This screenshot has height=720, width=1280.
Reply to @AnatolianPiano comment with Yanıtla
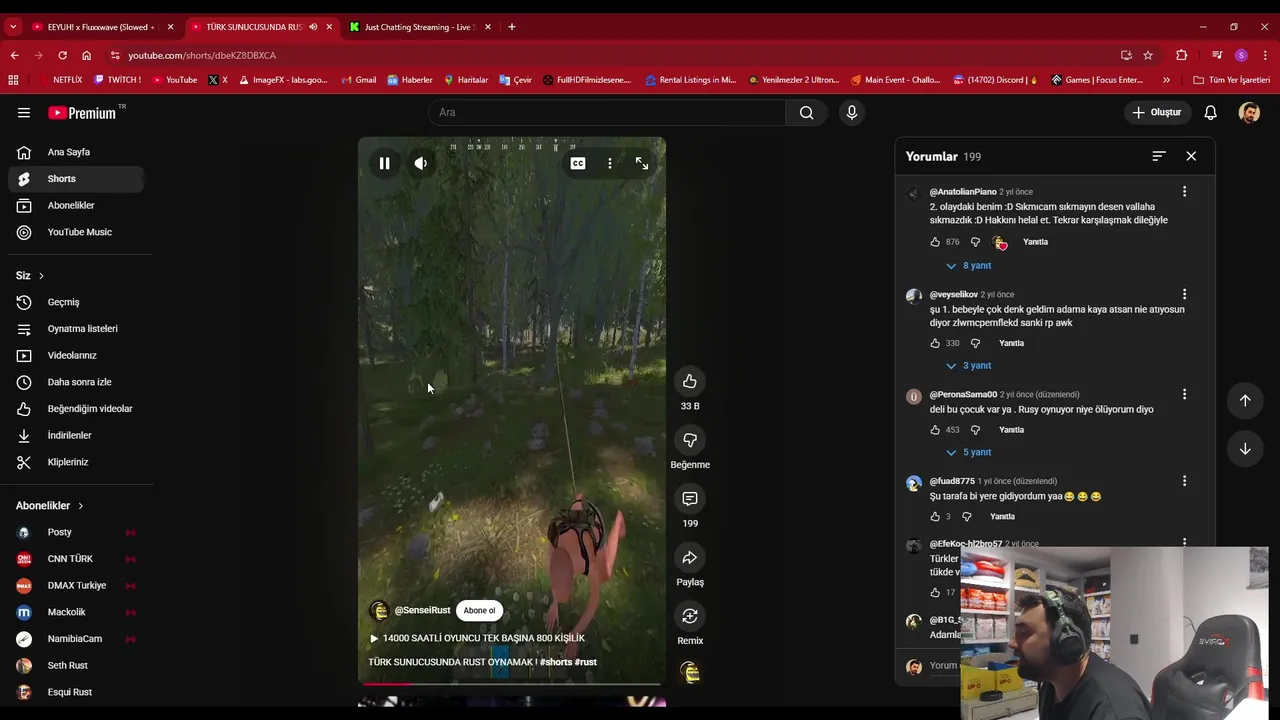coord(1035,242)
